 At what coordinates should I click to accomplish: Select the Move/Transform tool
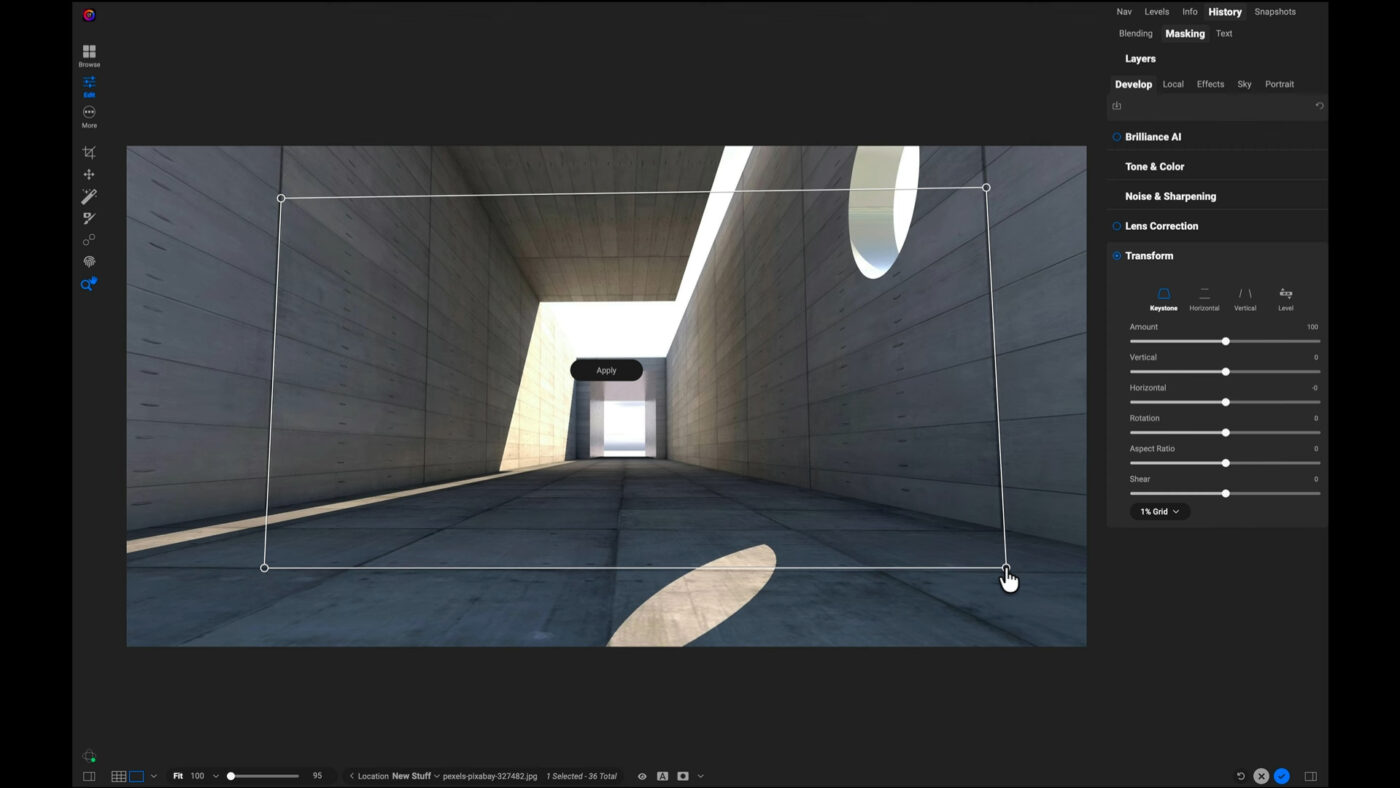89,175
